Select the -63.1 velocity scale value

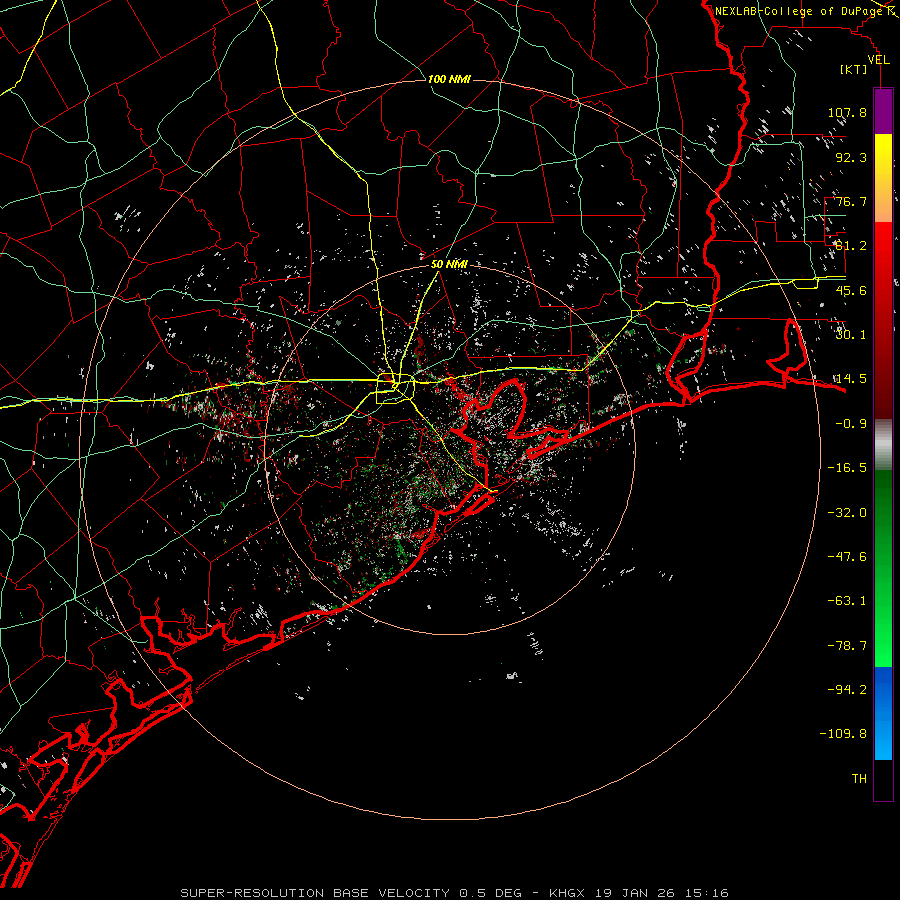tap(847, 601)
